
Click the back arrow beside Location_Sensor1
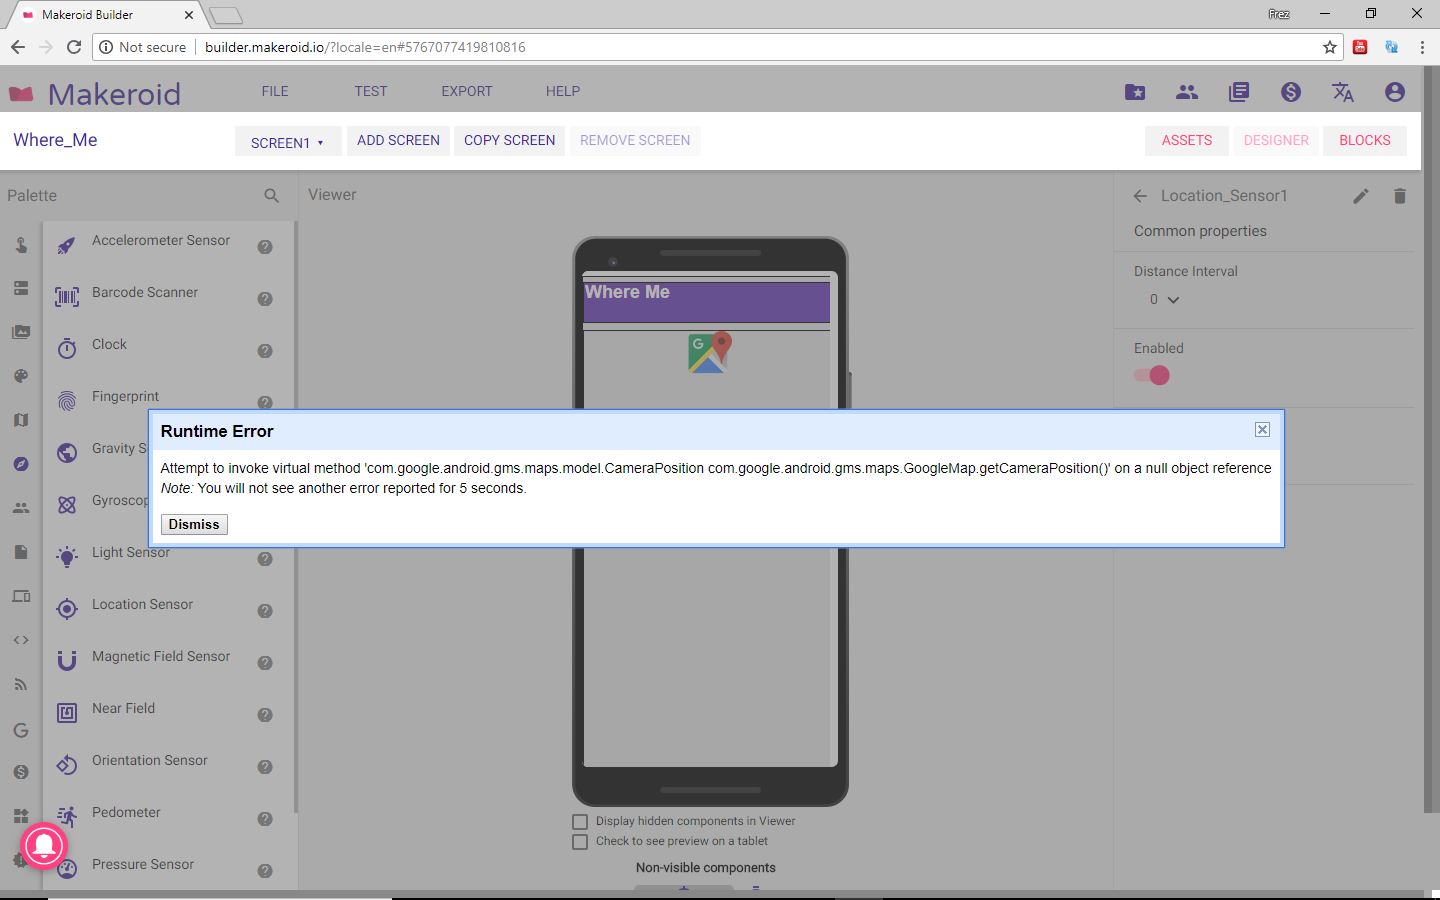tap(1140, 196)
